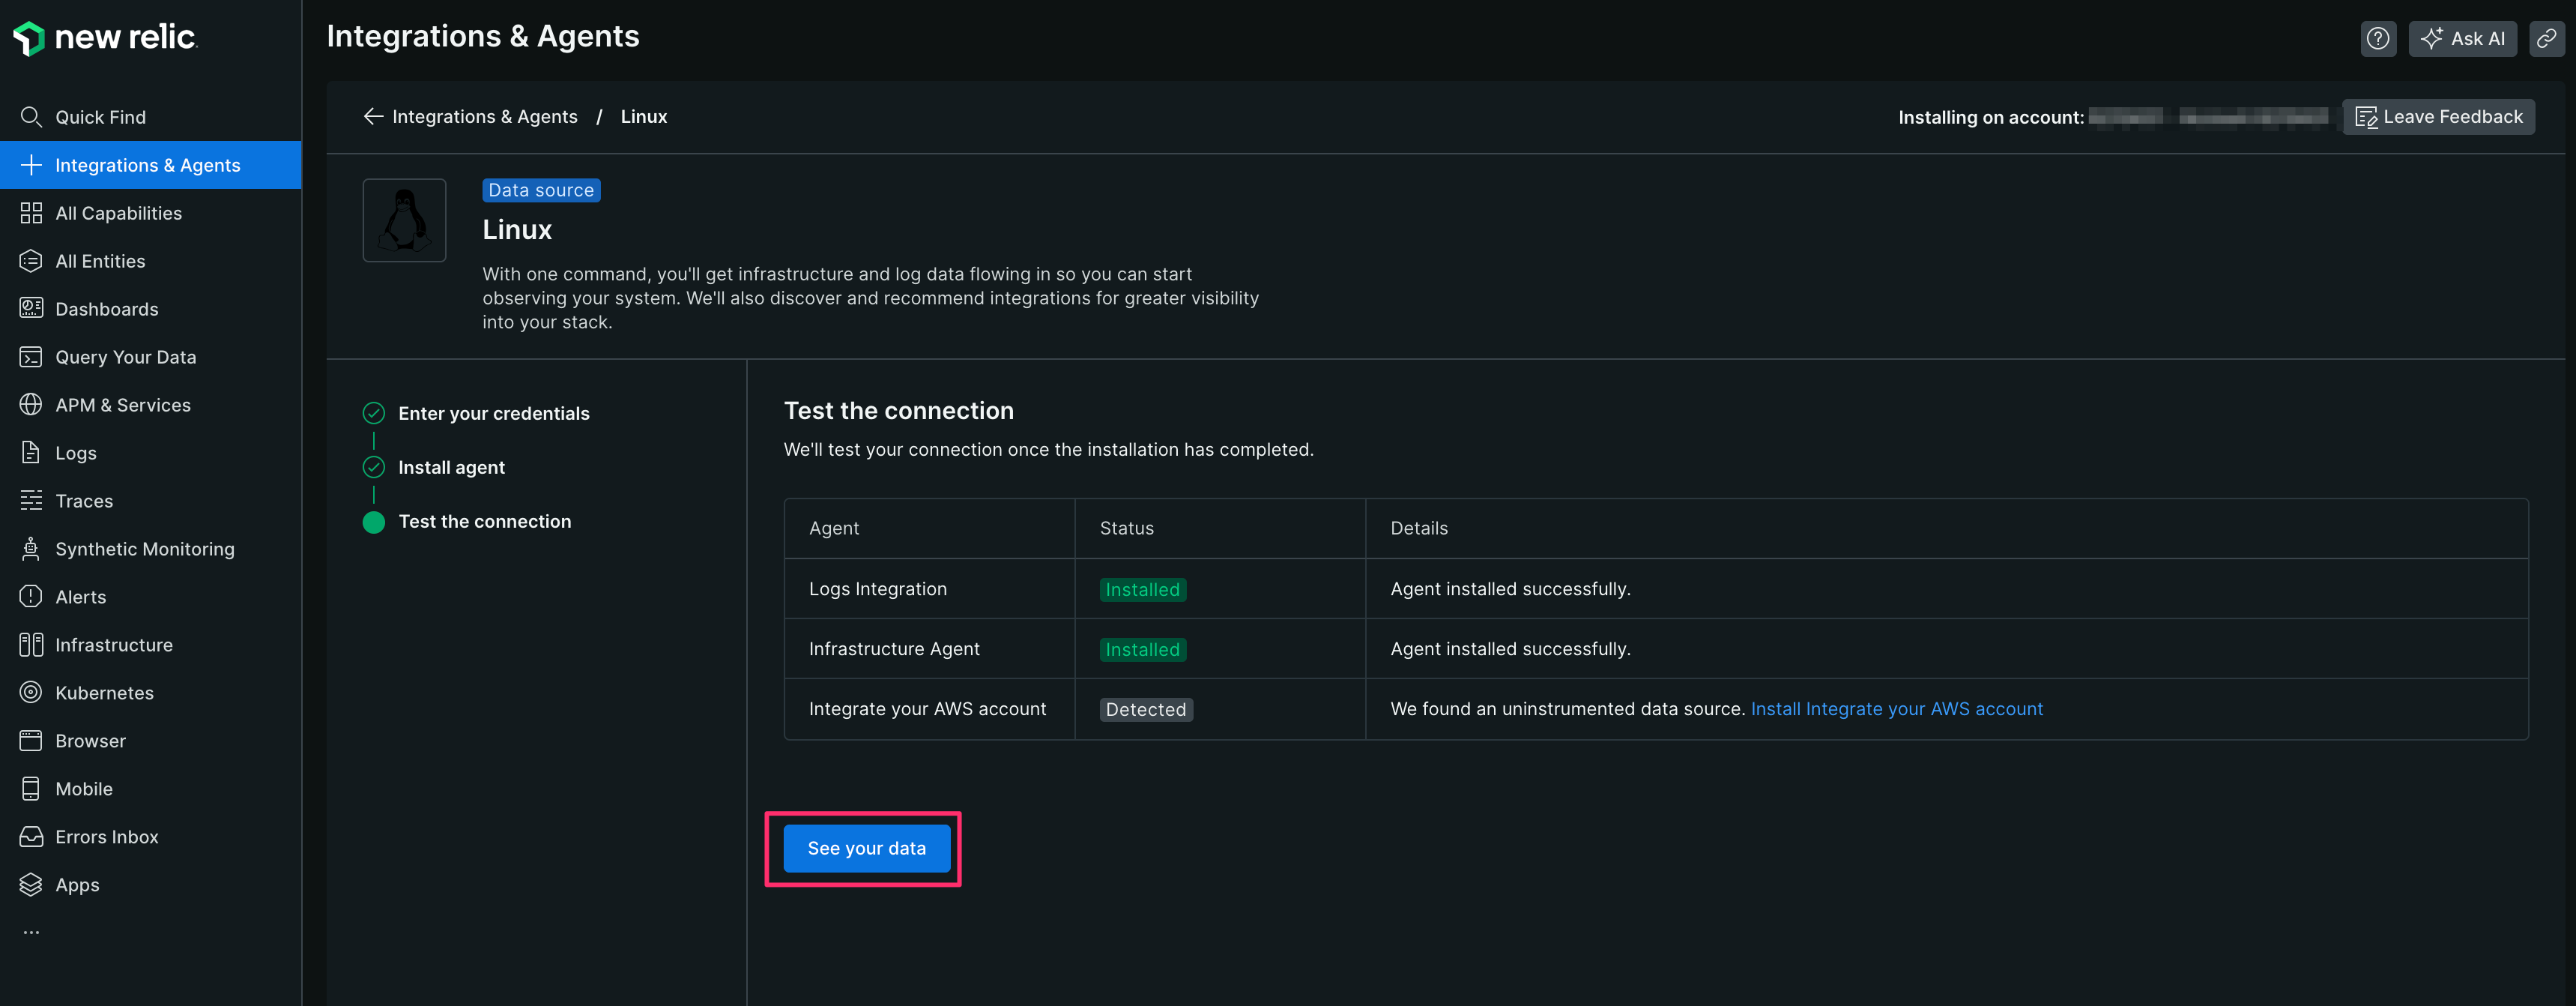Select the Infrastructure sidebar item
2576x1006 pixels.
coord(113,645)
